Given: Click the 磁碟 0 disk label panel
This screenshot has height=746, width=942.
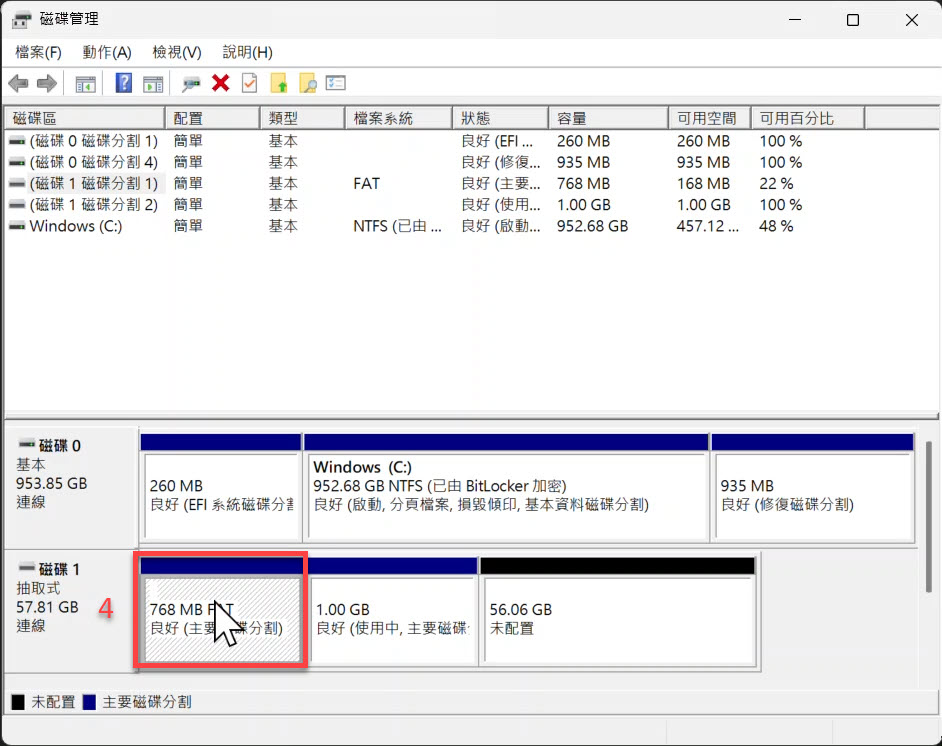Looking at the screenshot, I should 70,485.
